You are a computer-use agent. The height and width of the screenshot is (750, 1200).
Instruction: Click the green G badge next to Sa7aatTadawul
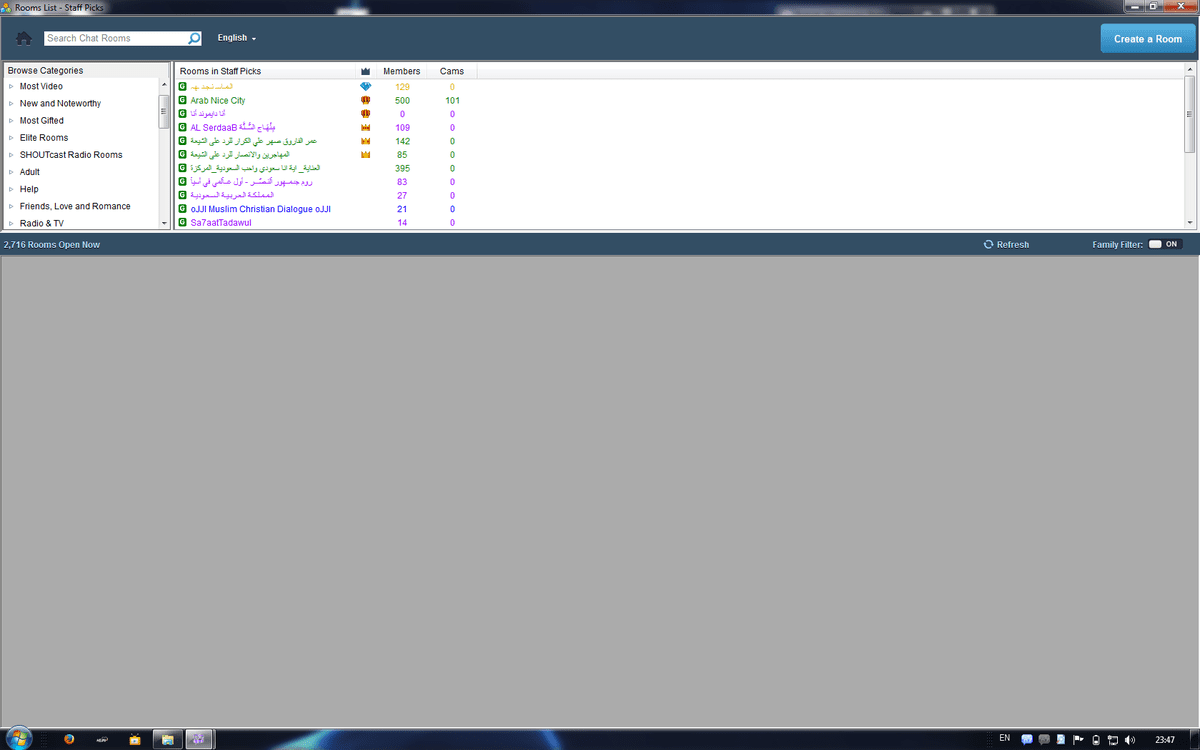pyautogui.click(x=182, y=222)
